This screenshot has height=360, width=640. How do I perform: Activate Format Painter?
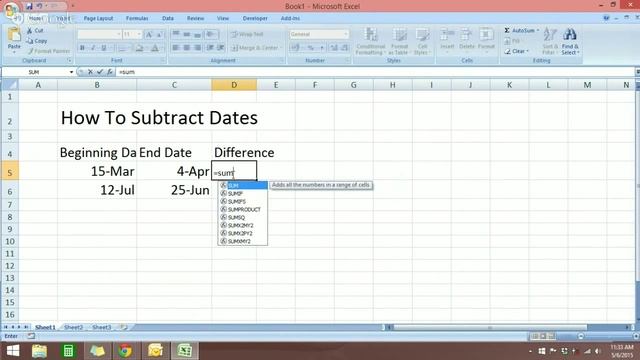(x=49, y=51)
